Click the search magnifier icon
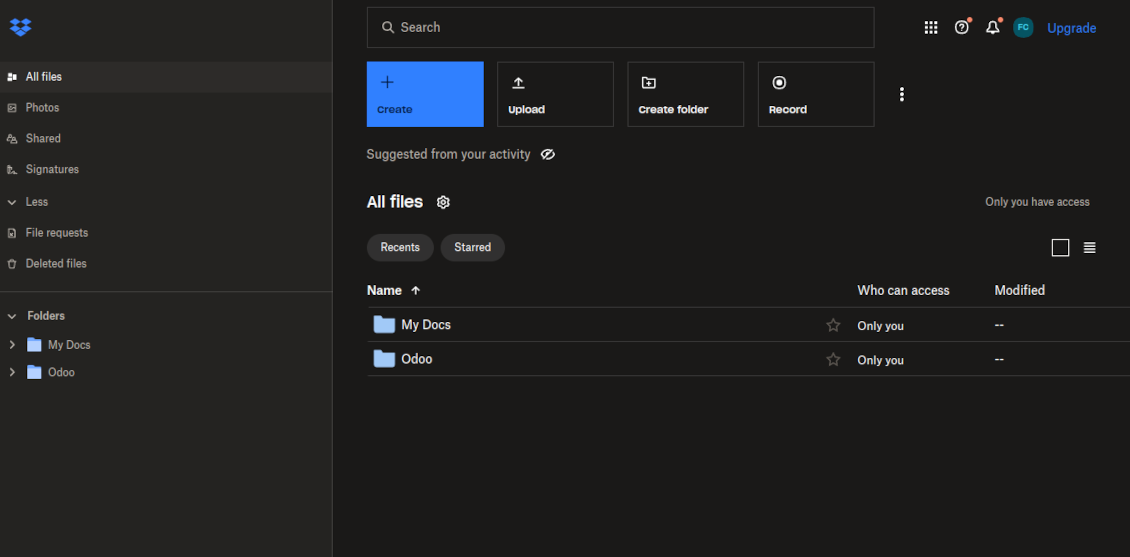Image resolution: width=1130 pixels, height=557 pixels. 388,27
